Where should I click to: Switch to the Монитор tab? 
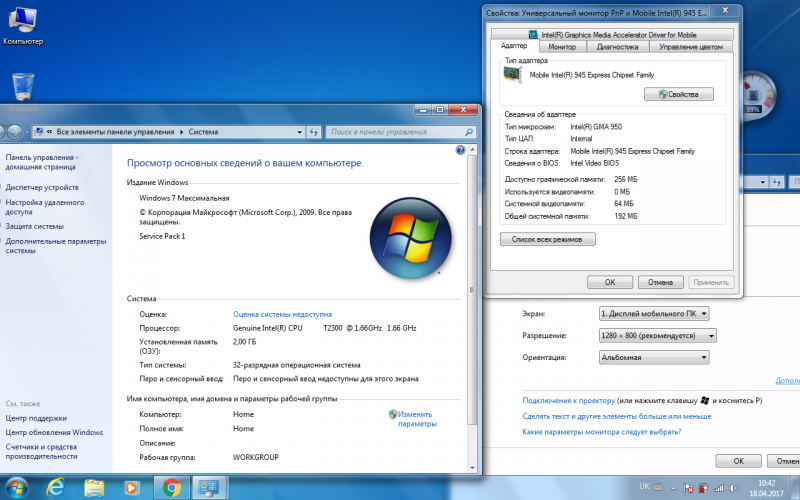point(562,47)
